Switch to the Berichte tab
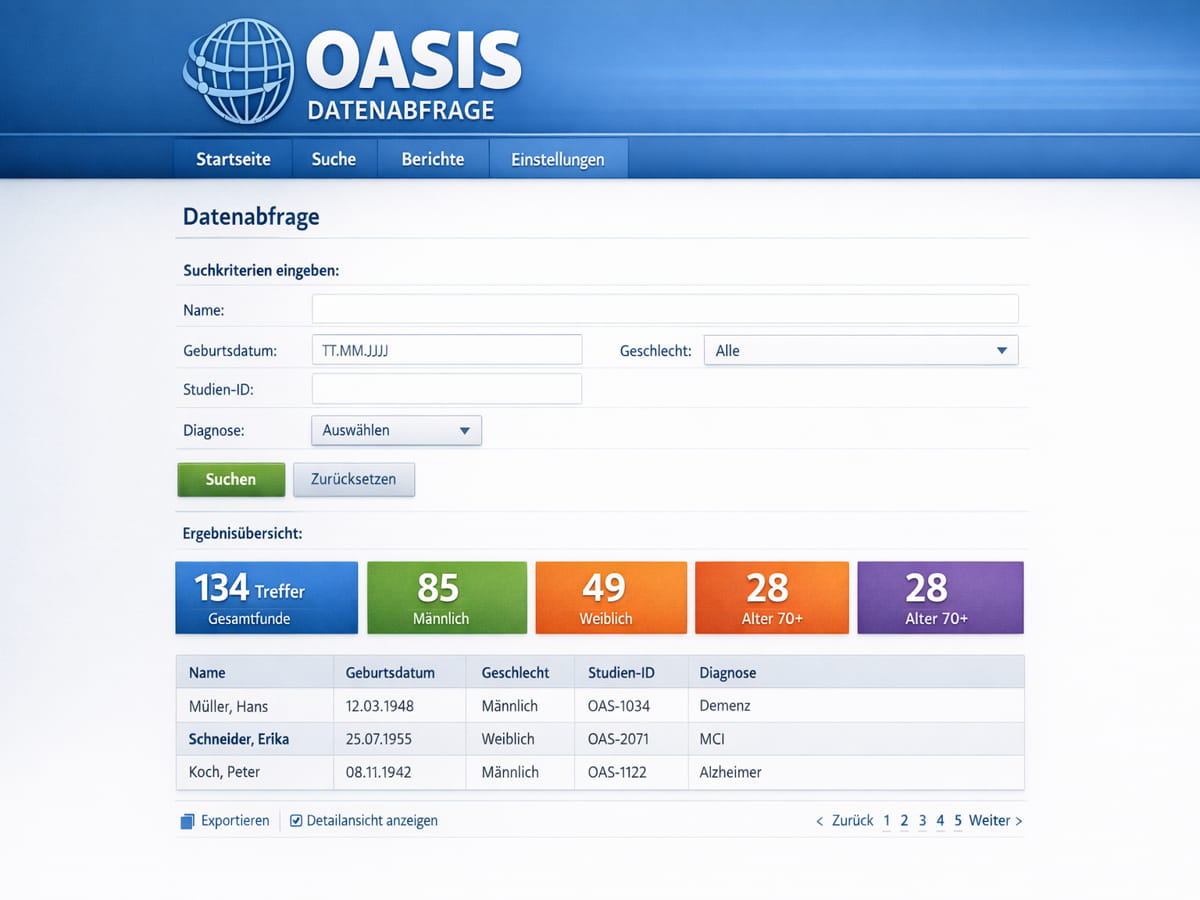Screen dimensions: 1200x900 (x=433, y=159)
